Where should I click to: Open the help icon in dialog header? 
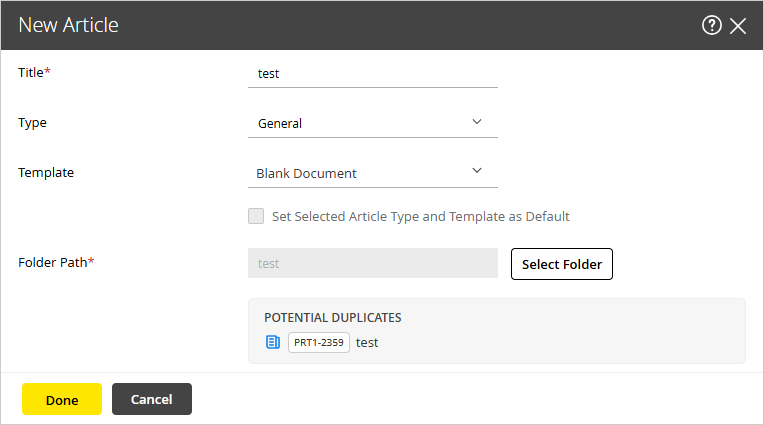[712, 26]
